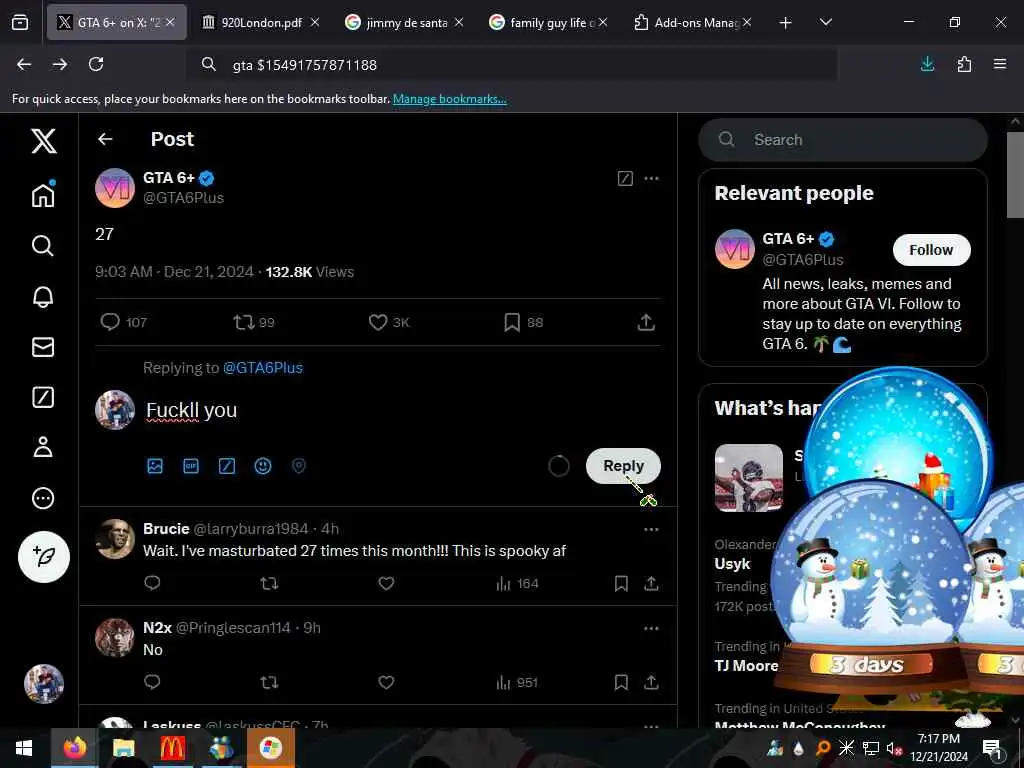Open more options on N2x reply

tap(651, 628)
